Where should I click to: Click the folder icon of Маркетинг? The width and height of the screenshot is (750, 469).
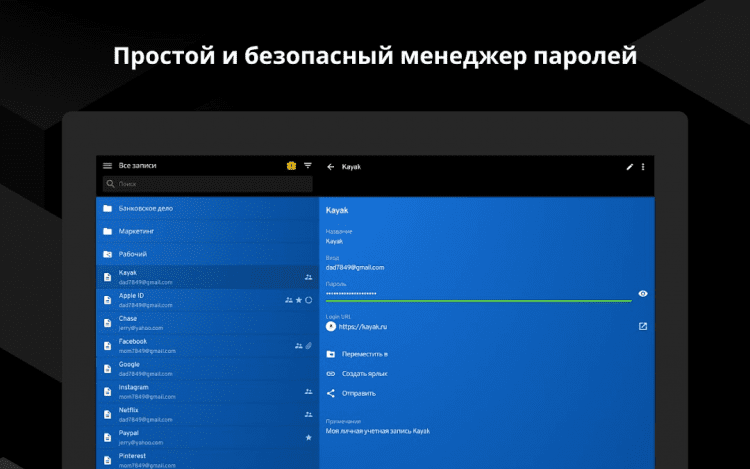108,231
